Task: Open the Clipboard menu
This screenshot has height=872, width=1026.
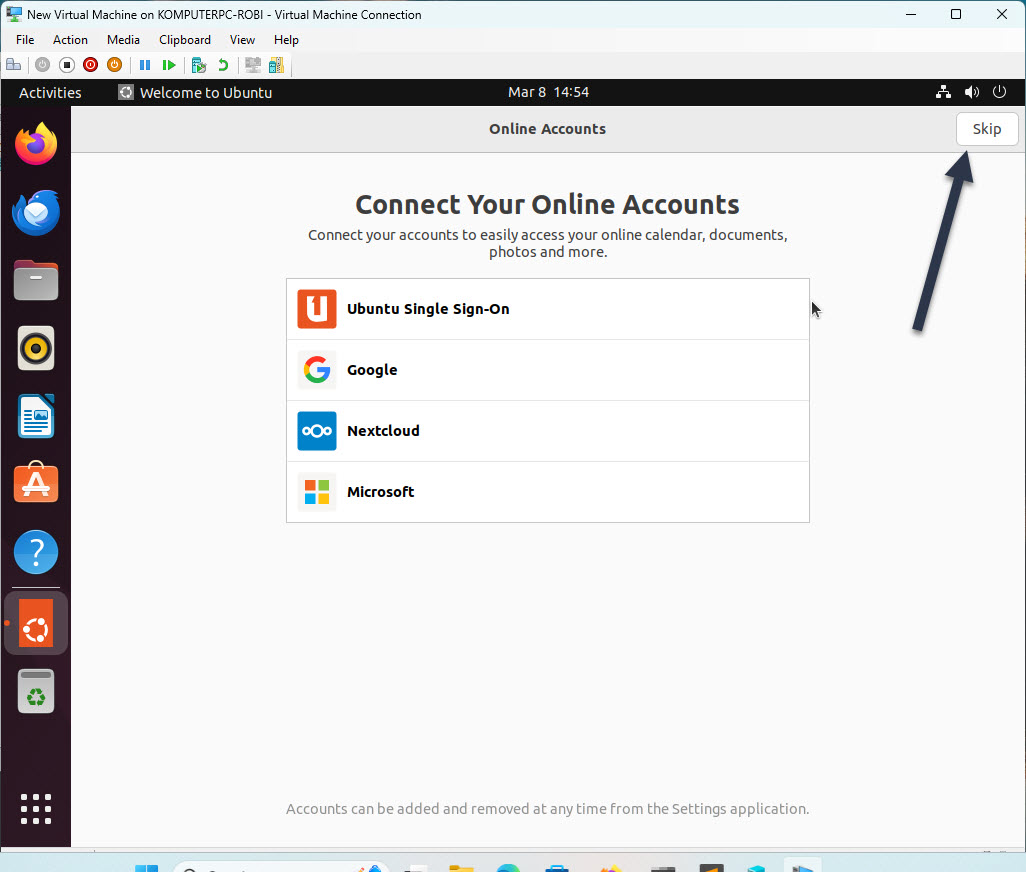Action: pos(184,40)
